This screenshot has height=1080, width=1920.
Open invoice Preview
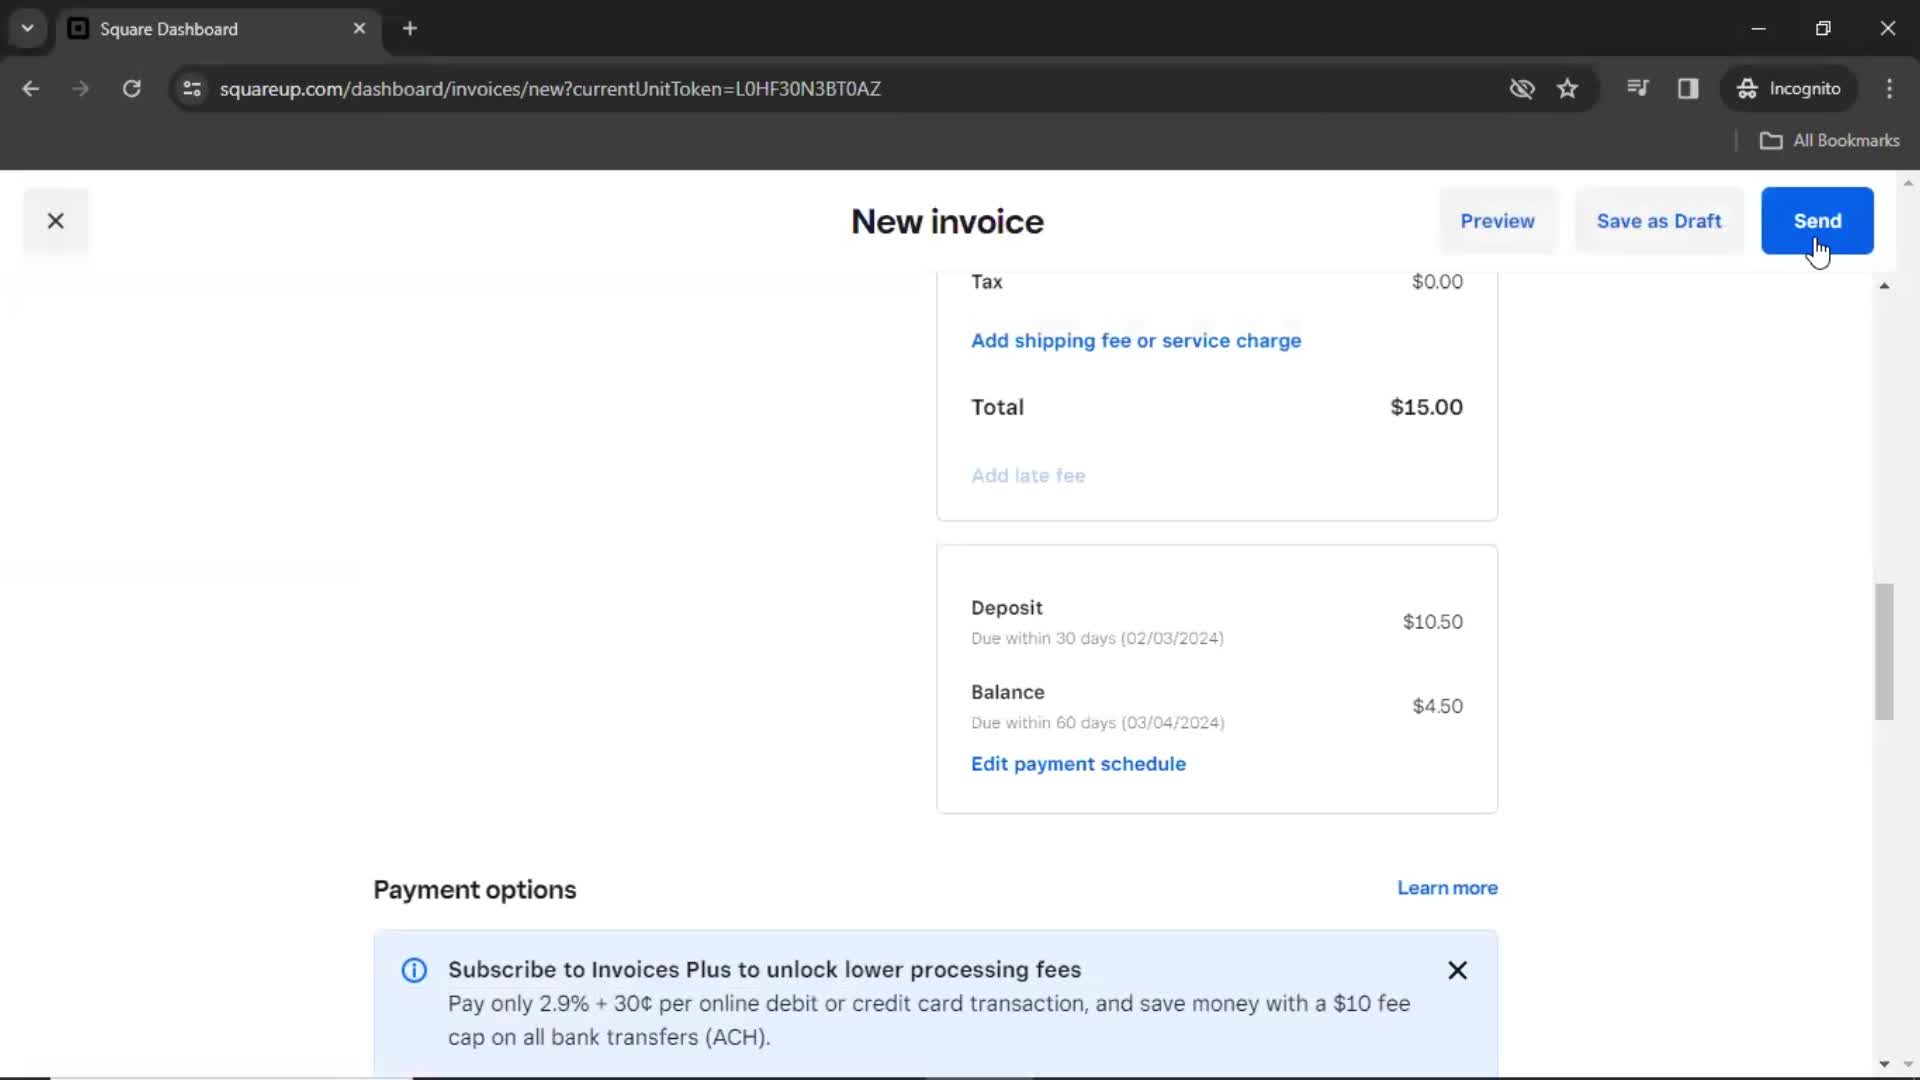click(x=1497, y=221)
